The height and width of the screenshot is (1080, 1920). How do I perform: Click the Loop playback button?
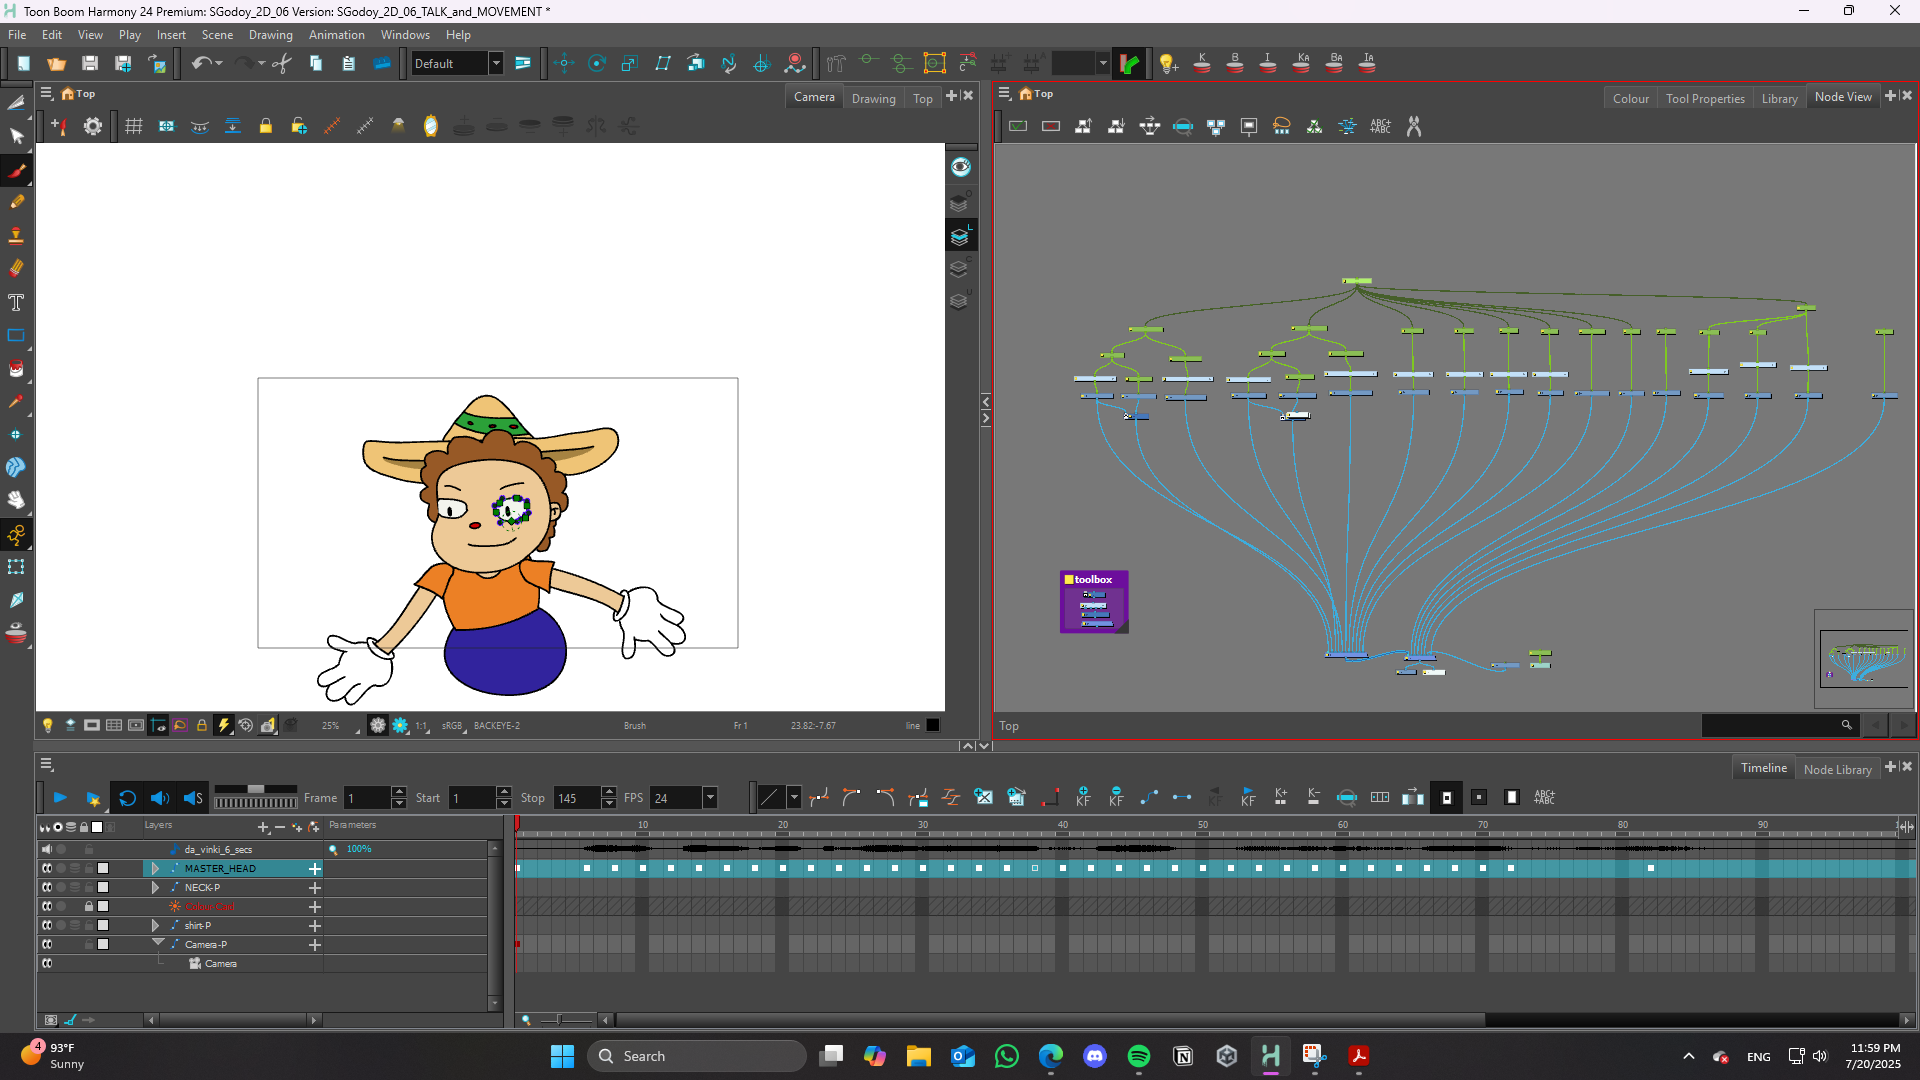click(x=127, y=798)
